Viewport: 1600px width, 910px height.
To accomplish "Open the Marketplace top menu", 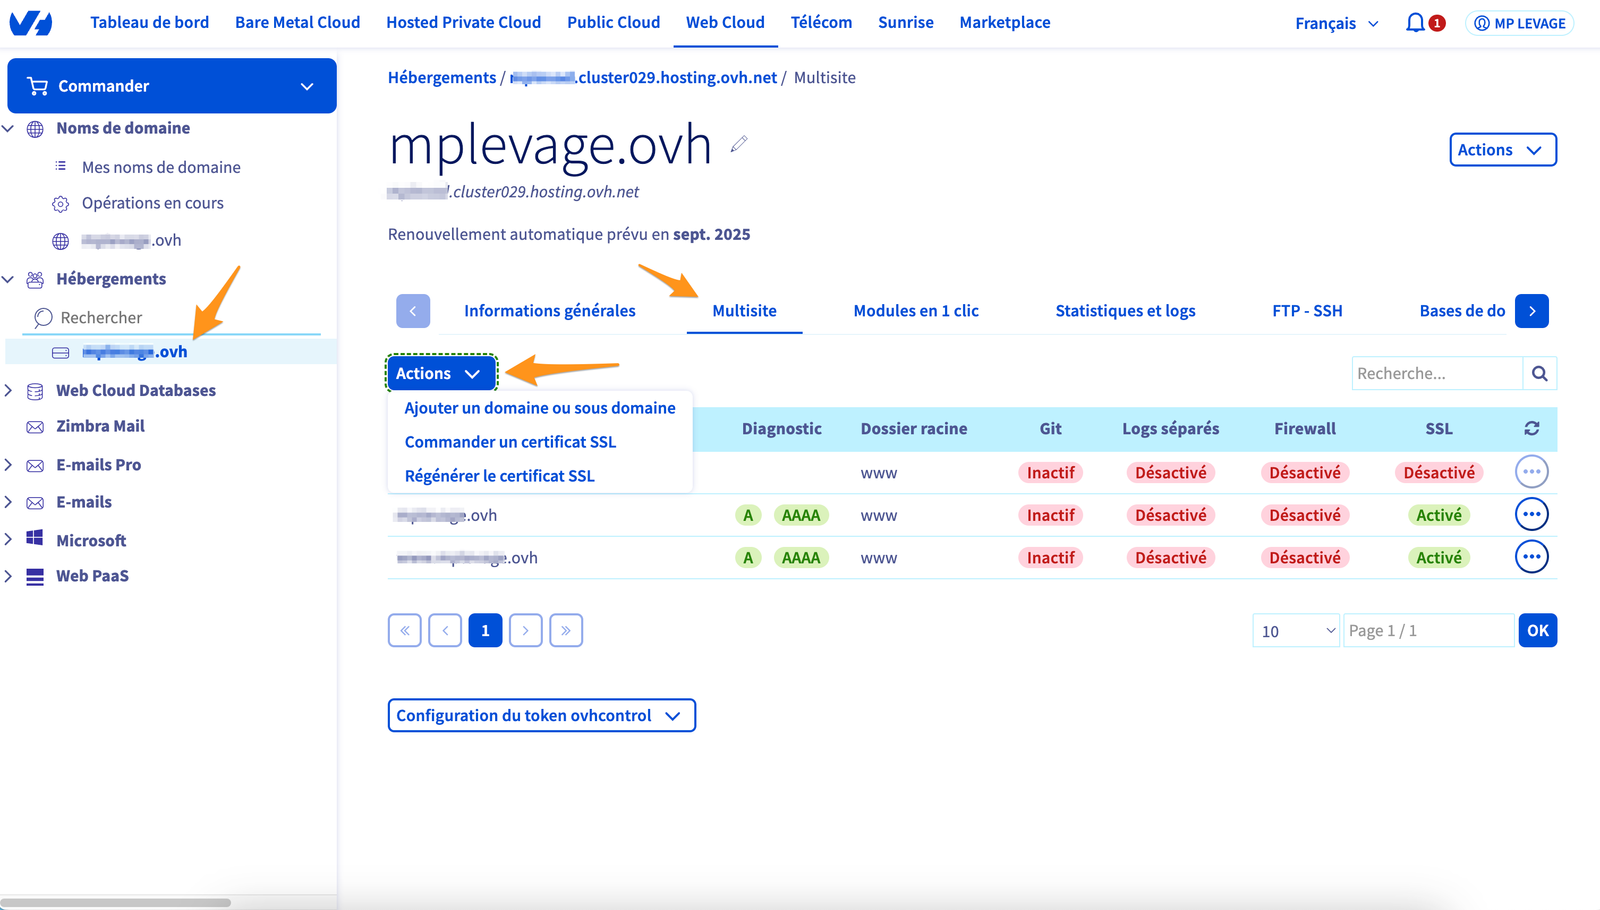I will (x=1005, y=22).
